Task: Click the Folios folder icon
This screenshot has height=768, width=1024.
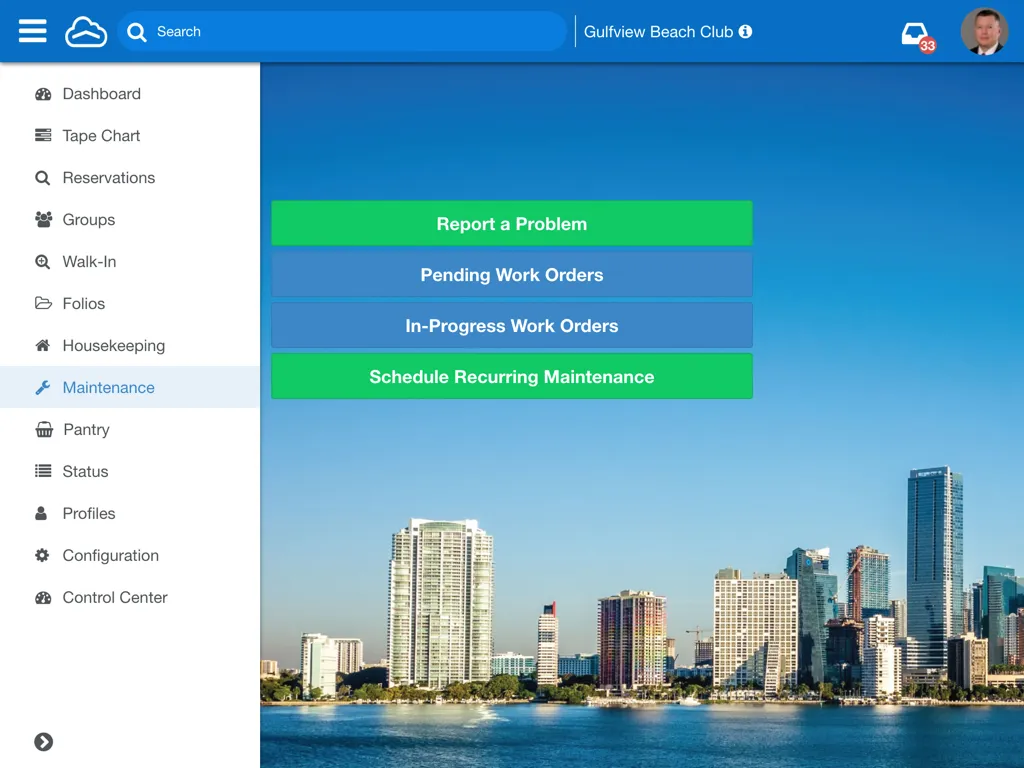Action: coord(43,303)
